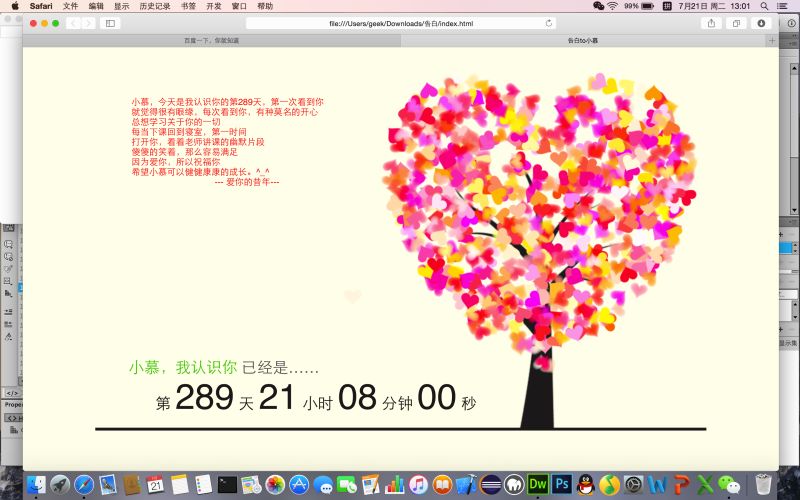Click the Safari back navigation arrow

coord(73,23)
